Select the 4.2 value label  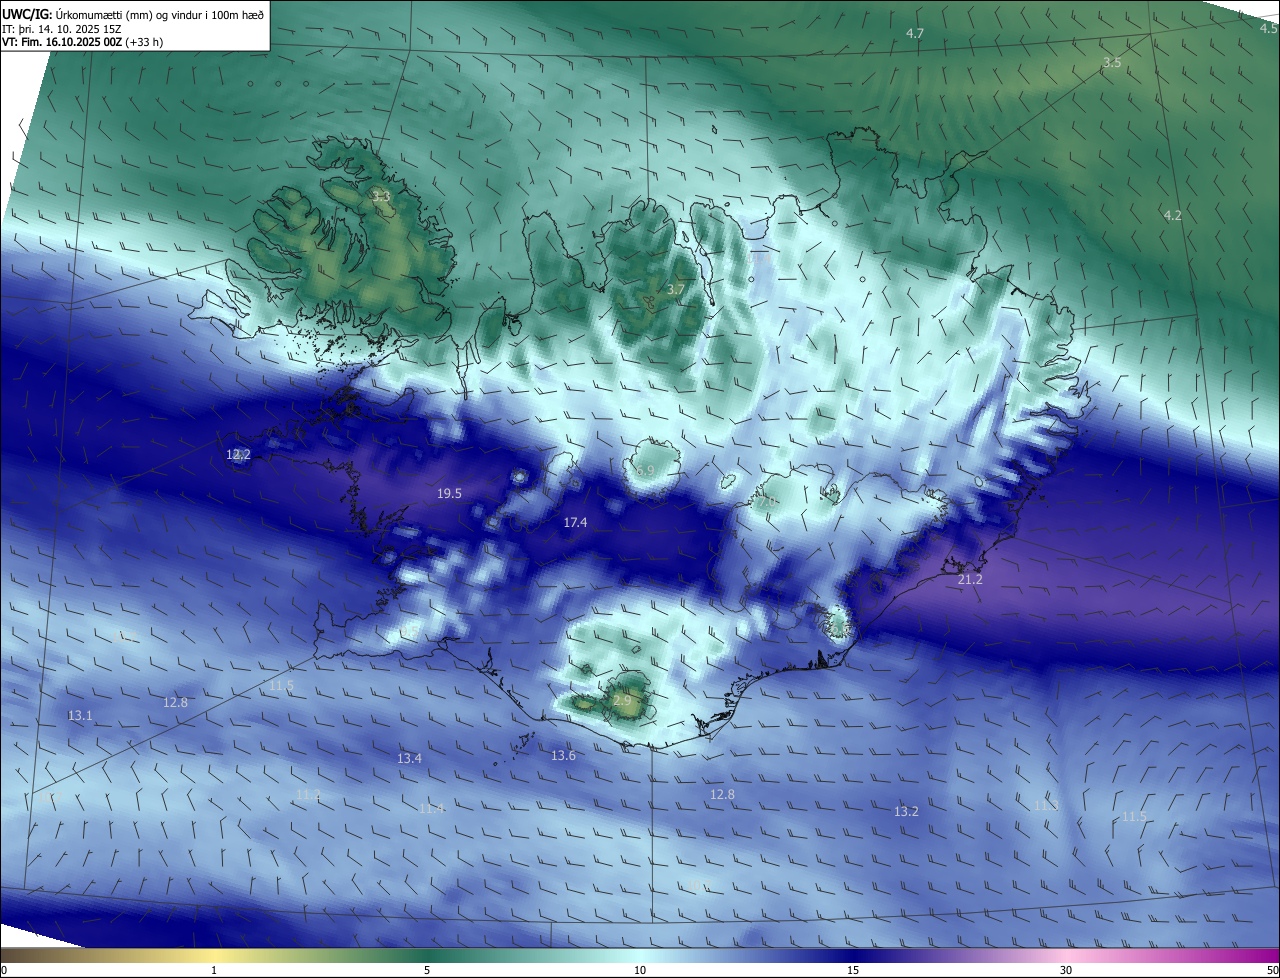1173,216
